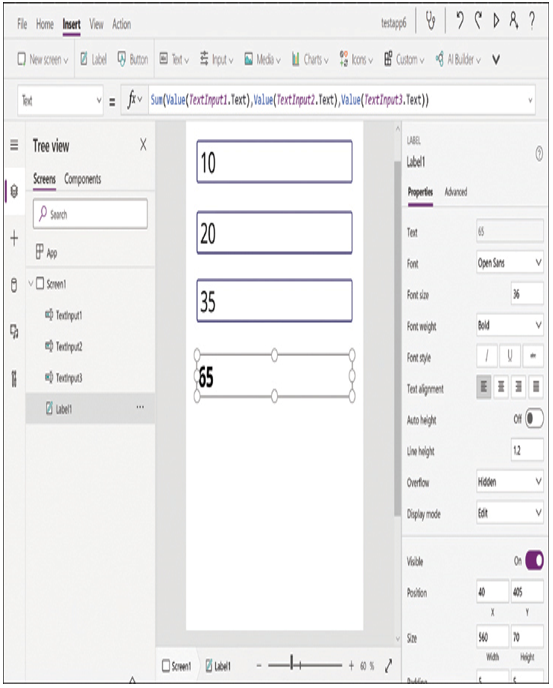Viewport: 553px width, 688px height.
Task: Open the Font weight Bold dropdown
Action: pos(510,325)
